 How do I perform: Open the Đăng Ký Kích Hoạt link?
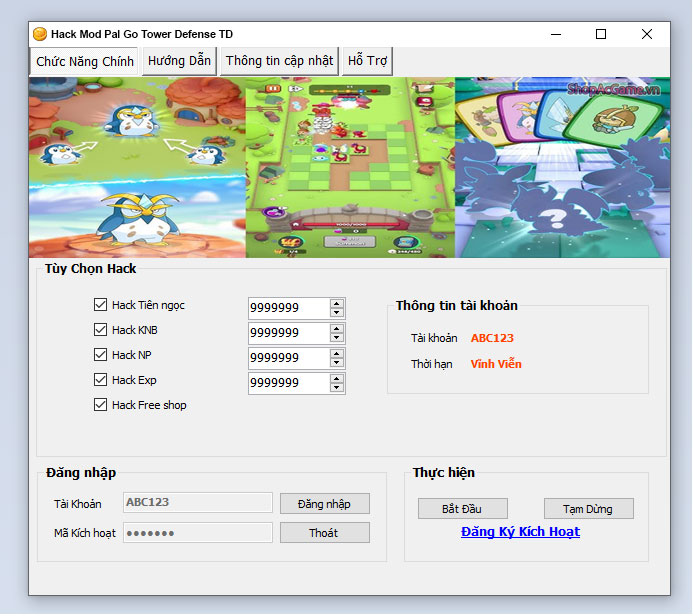520,532
